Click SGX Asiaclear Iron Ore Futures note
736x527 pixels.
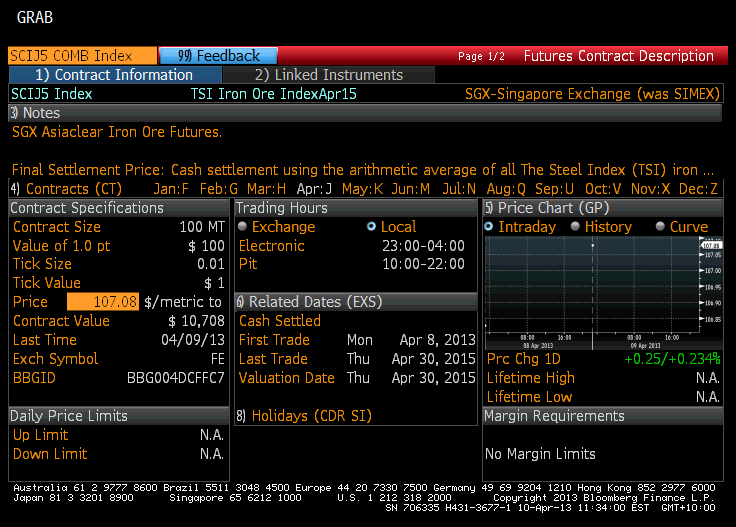pos(117,132)
